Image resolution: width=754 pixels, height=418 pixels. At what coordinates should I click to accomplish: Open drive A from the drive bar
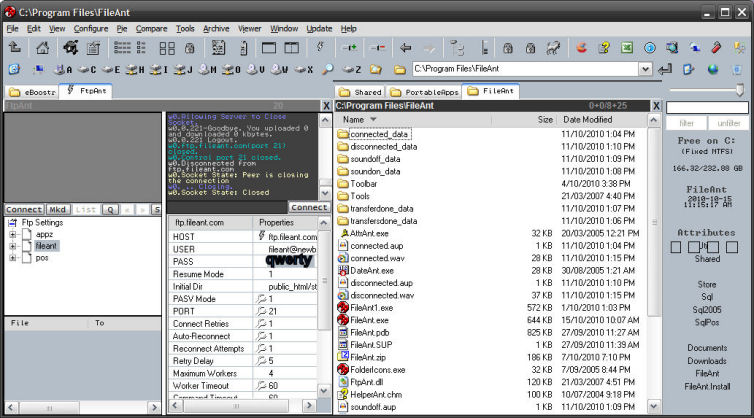tap(63, 70)
